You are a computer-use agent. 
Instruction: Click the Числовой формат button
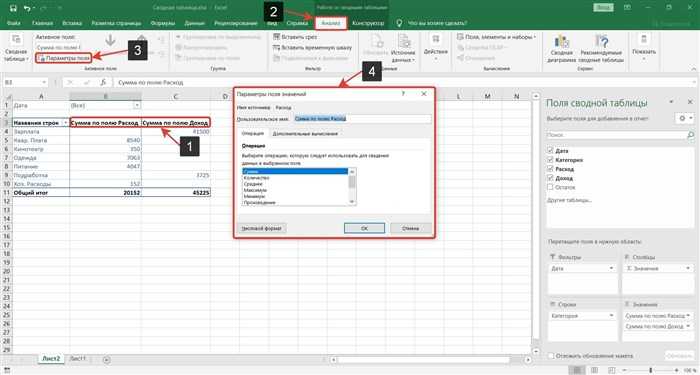point(262,228)
